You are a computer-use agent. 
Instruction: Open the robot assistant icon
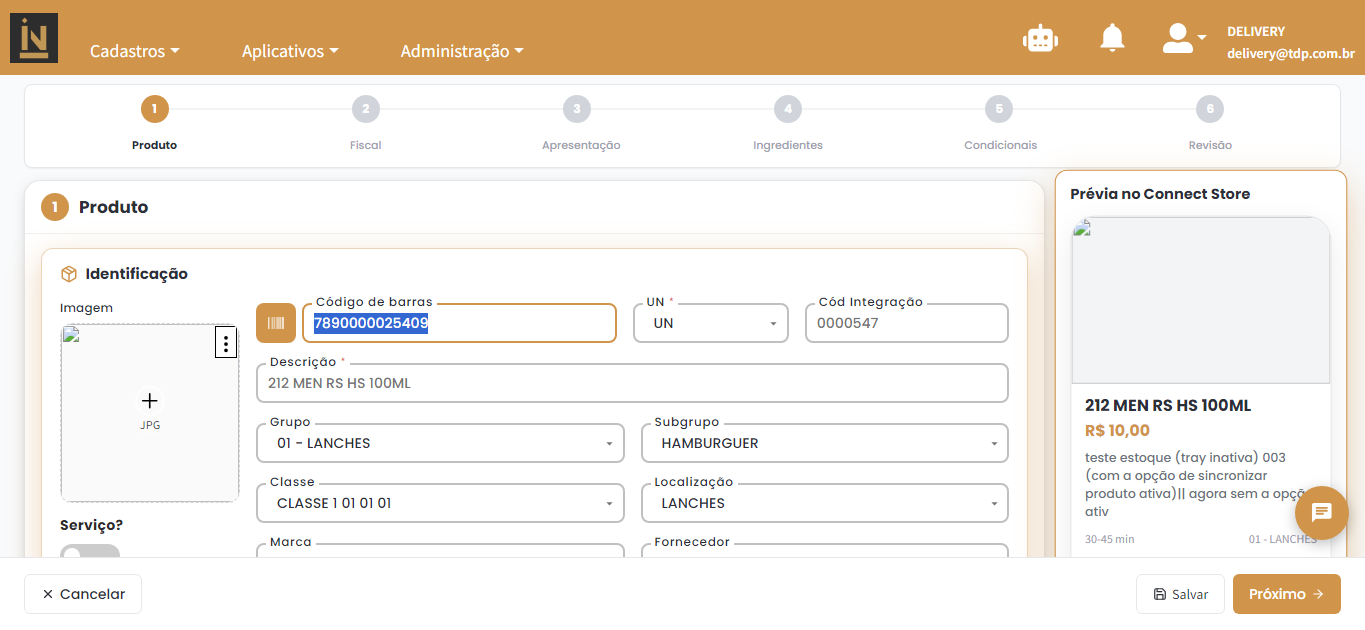pyautogui.click(x=1040, y=38)
